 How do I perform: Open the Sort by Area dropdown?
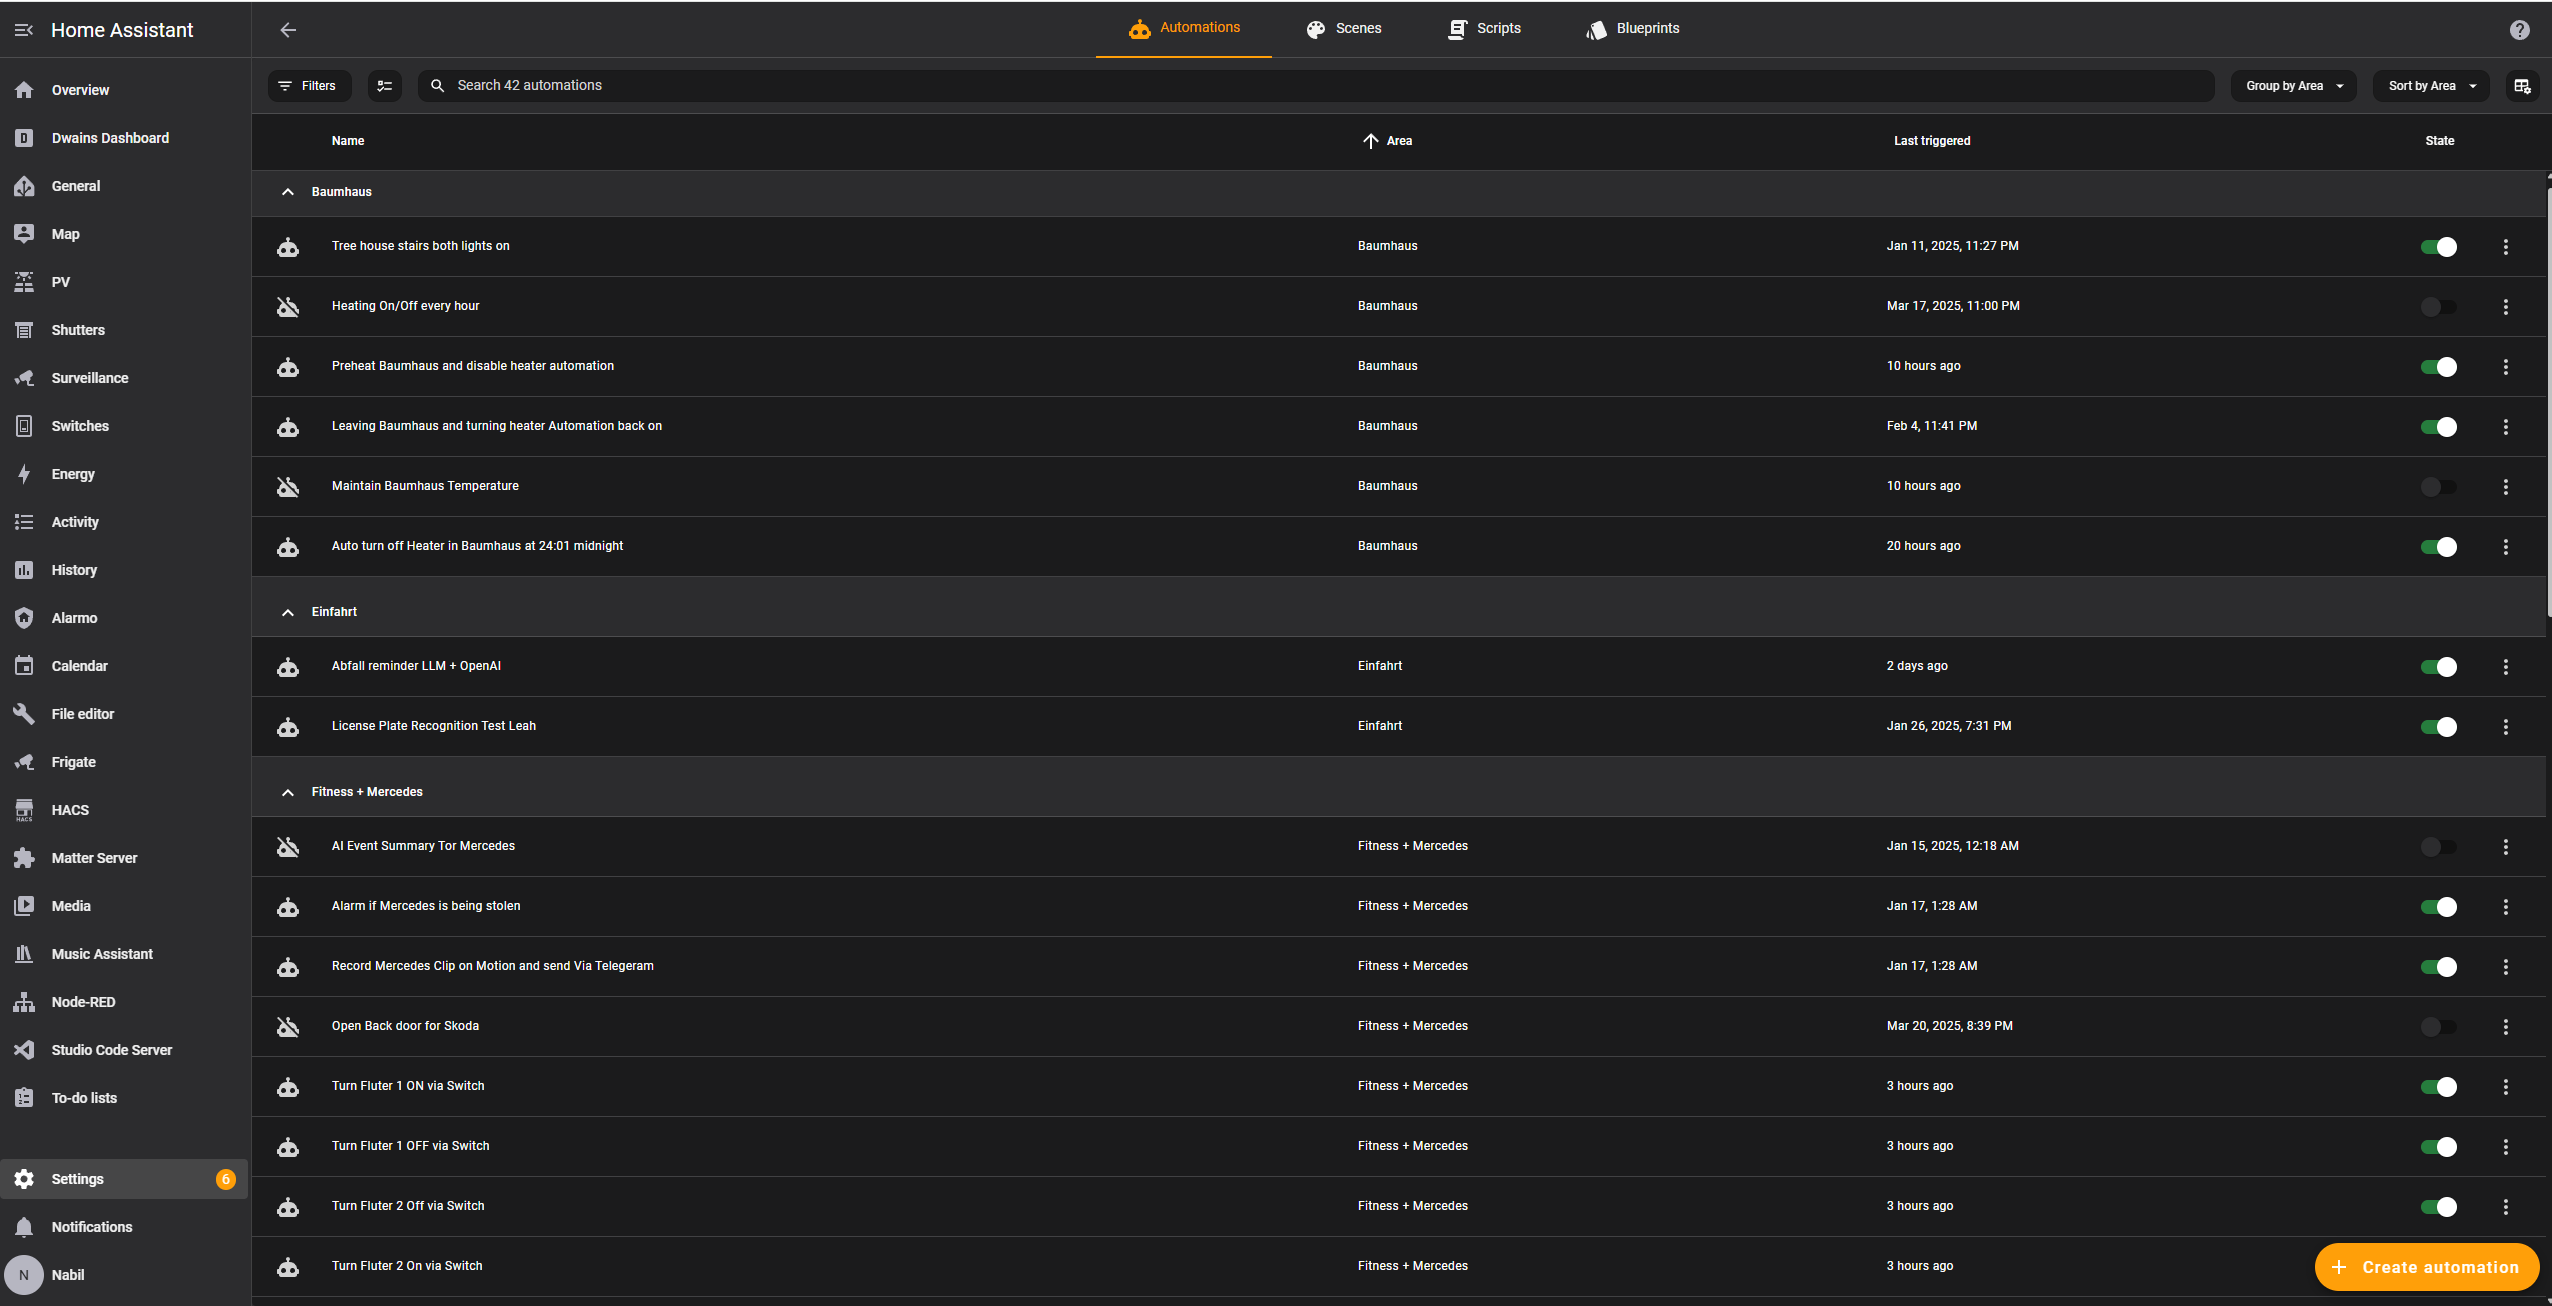(2429, 85)
